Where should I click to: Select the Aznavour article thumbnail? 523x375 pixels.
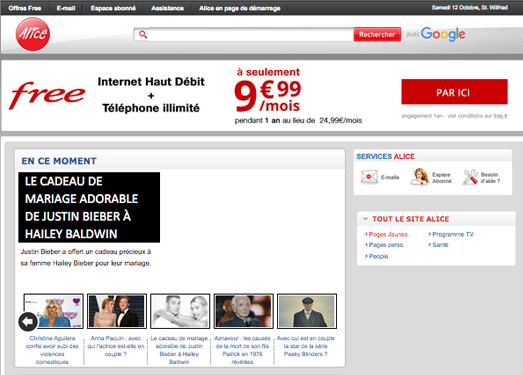[x=243, y=311]
